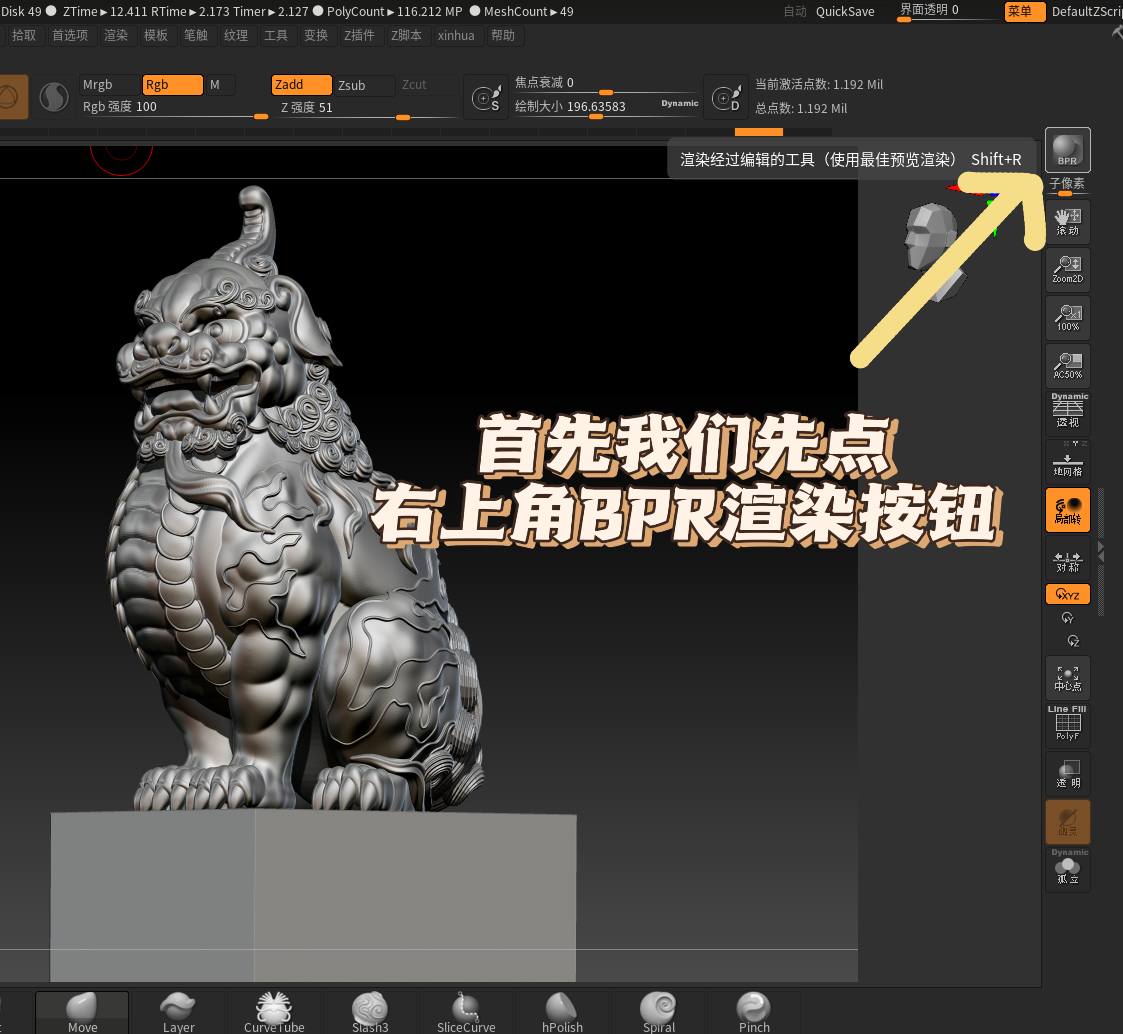Select the Zoom2D magnify icon
1123x1034 pixels.
[x=1067, y=269]
